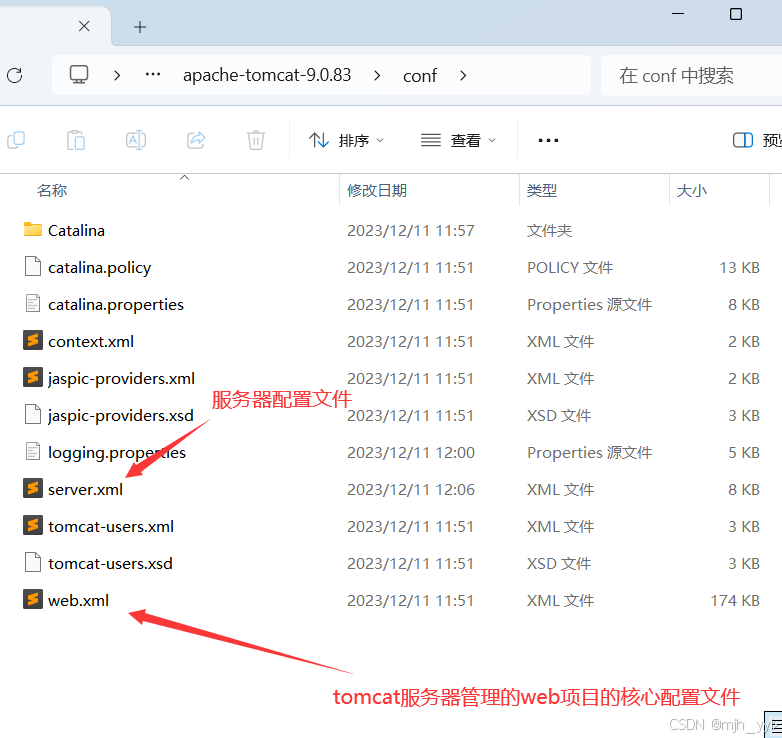Image resolution: width=782 pixels, height=738 pixels.
Task: Select the web.xml Sublime icon
Action: [x=33, y=599]
